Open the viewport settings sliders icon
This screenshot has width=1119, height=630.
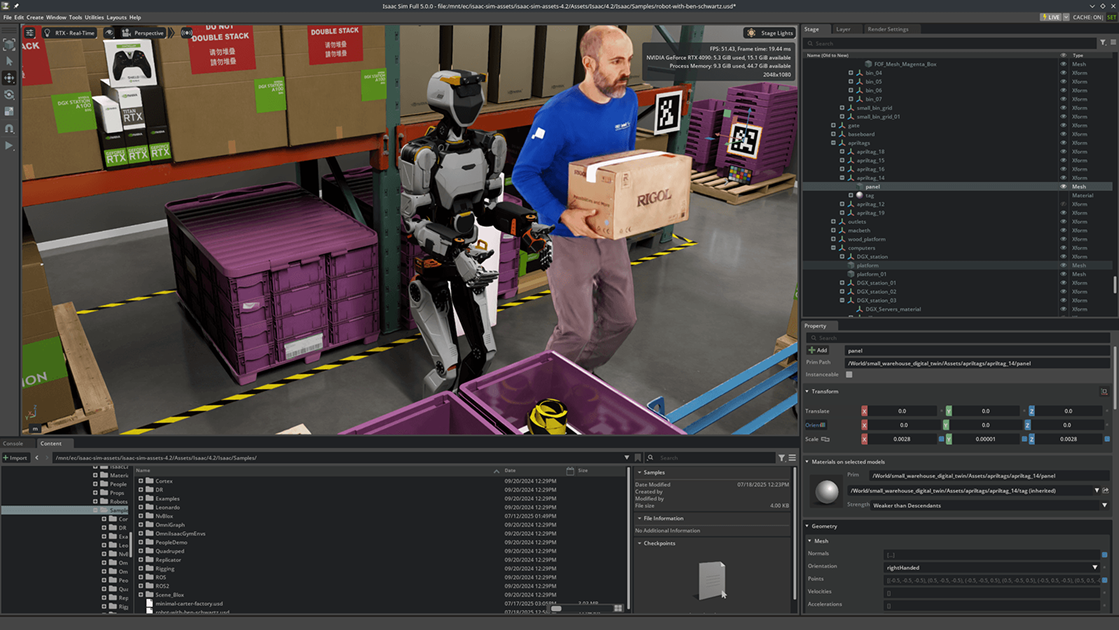coord(29,33)
